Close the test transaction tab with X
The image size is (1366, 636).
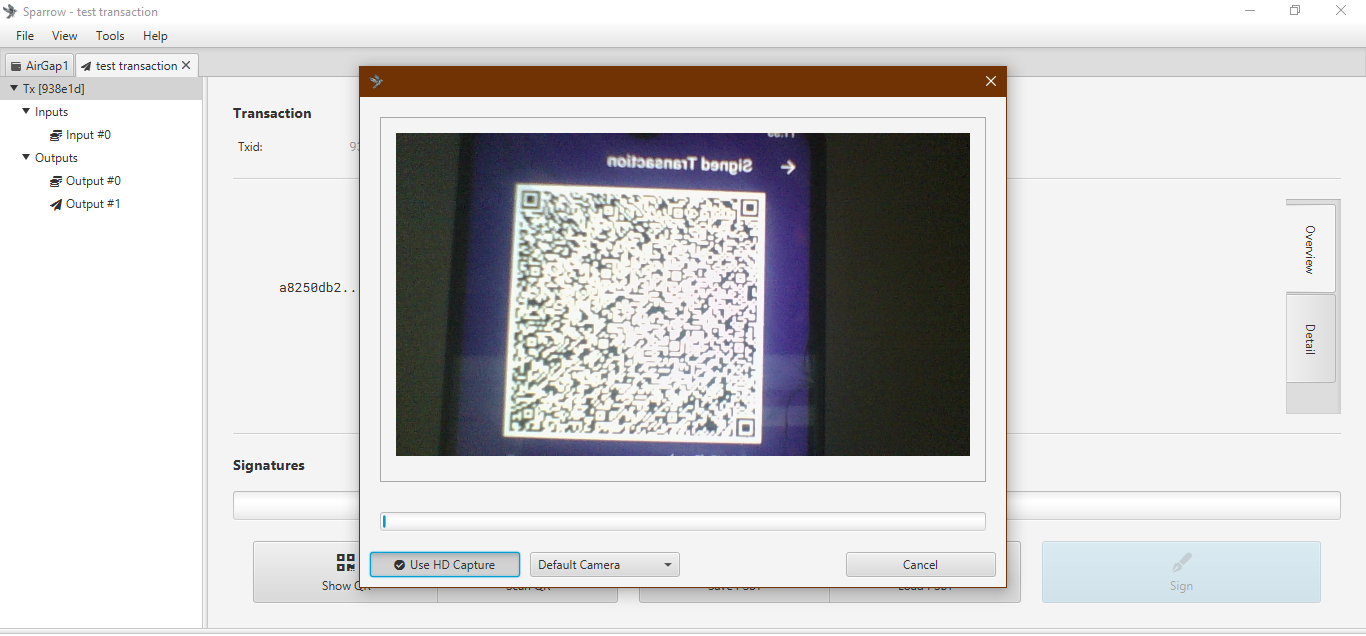(186, 66)
